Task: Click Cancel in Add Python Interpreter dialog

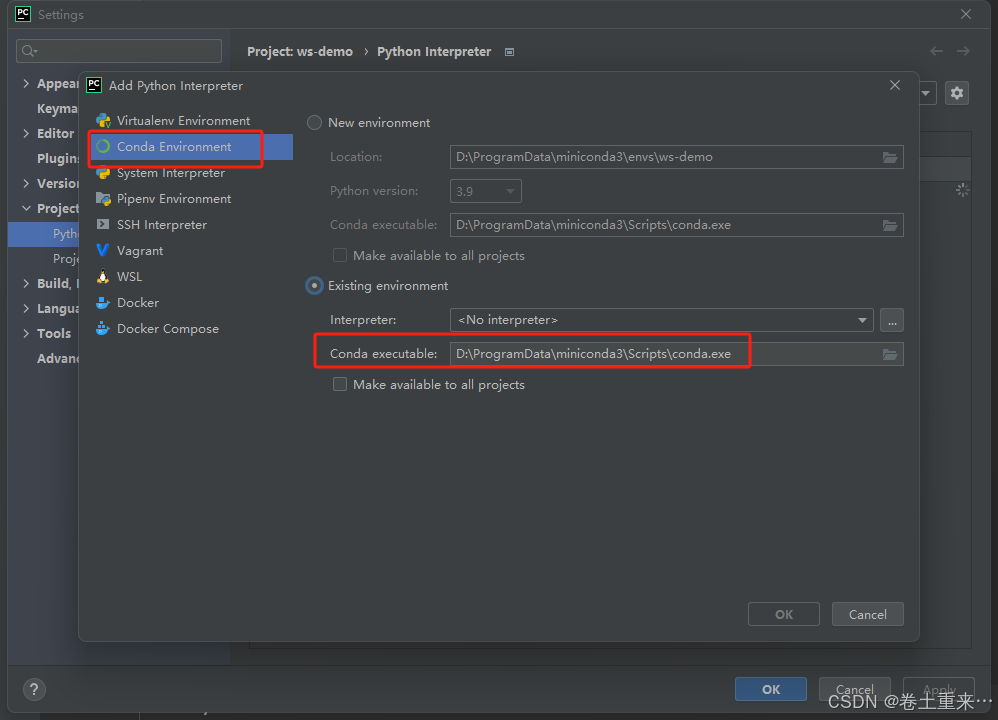Action: 868,614
